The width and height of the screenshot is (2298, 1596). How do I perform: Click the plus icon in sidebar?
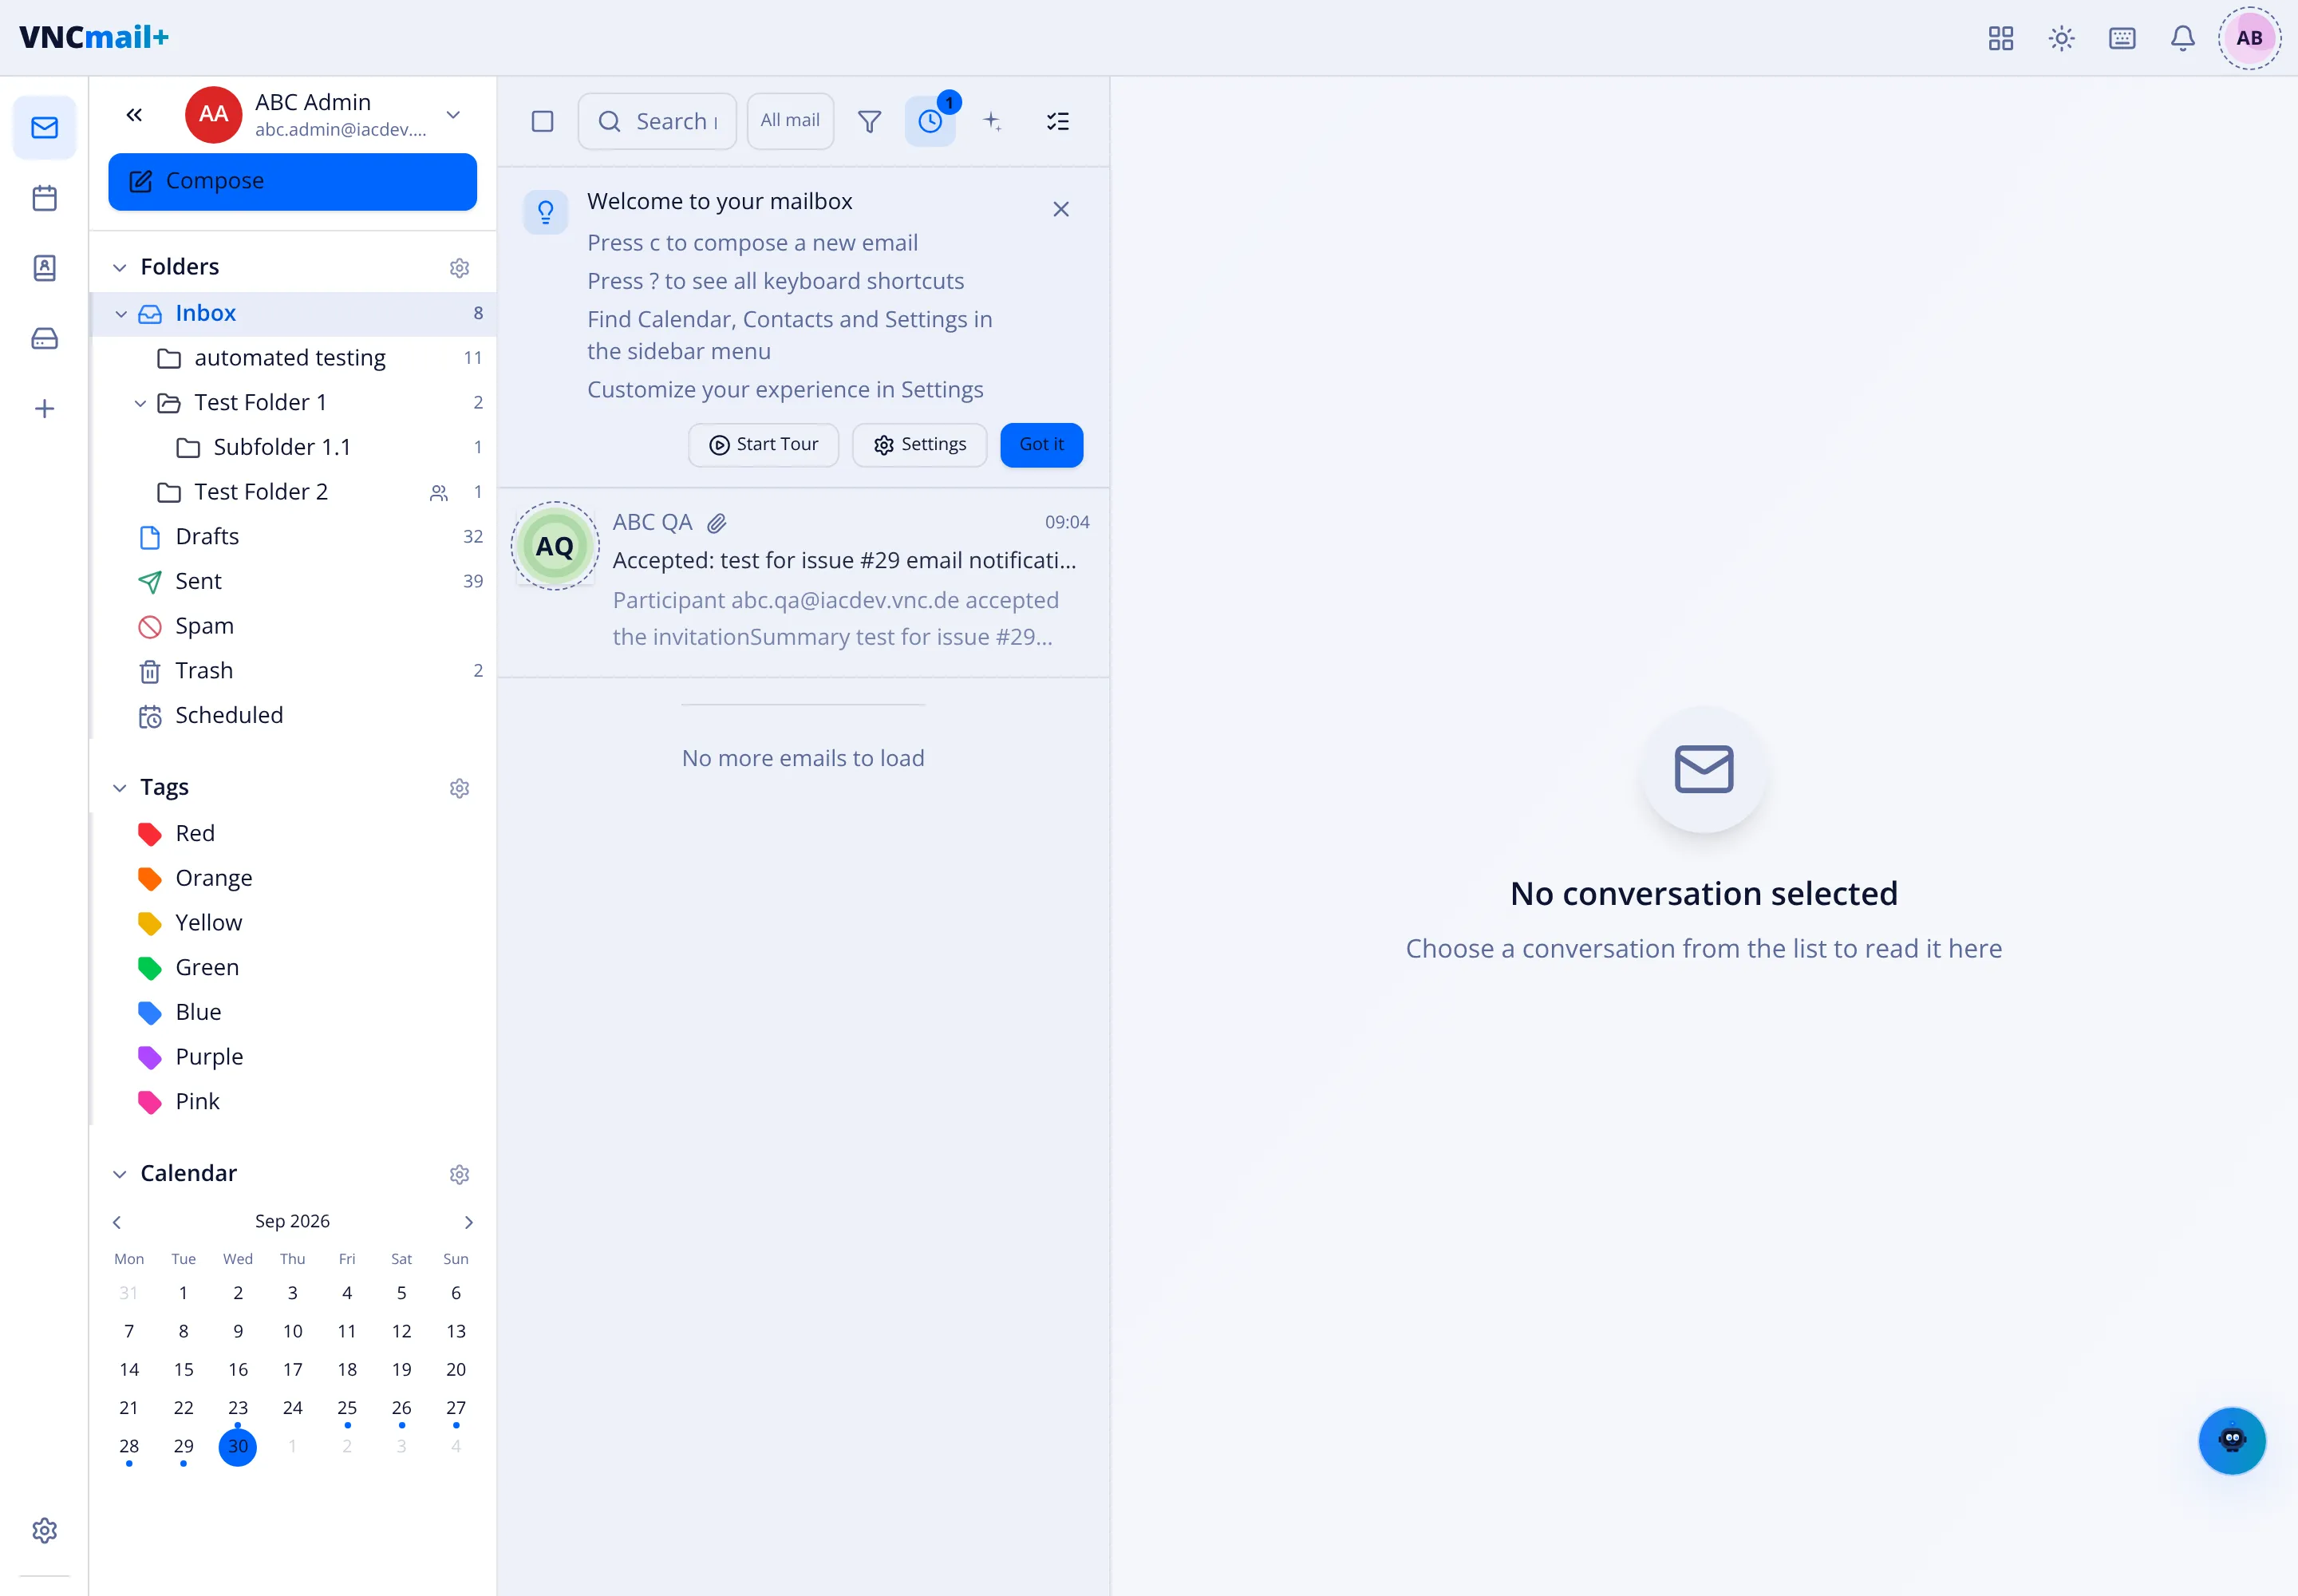pos(44,408)
